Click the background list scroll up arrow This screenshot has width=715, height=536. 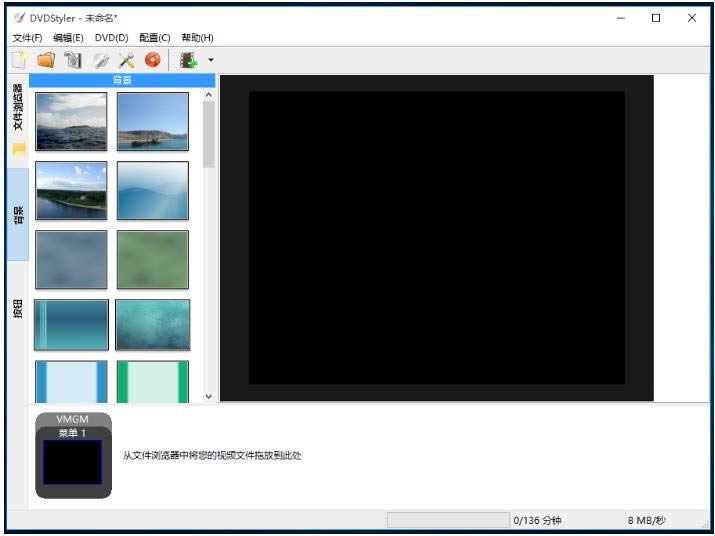pos(209,95)
